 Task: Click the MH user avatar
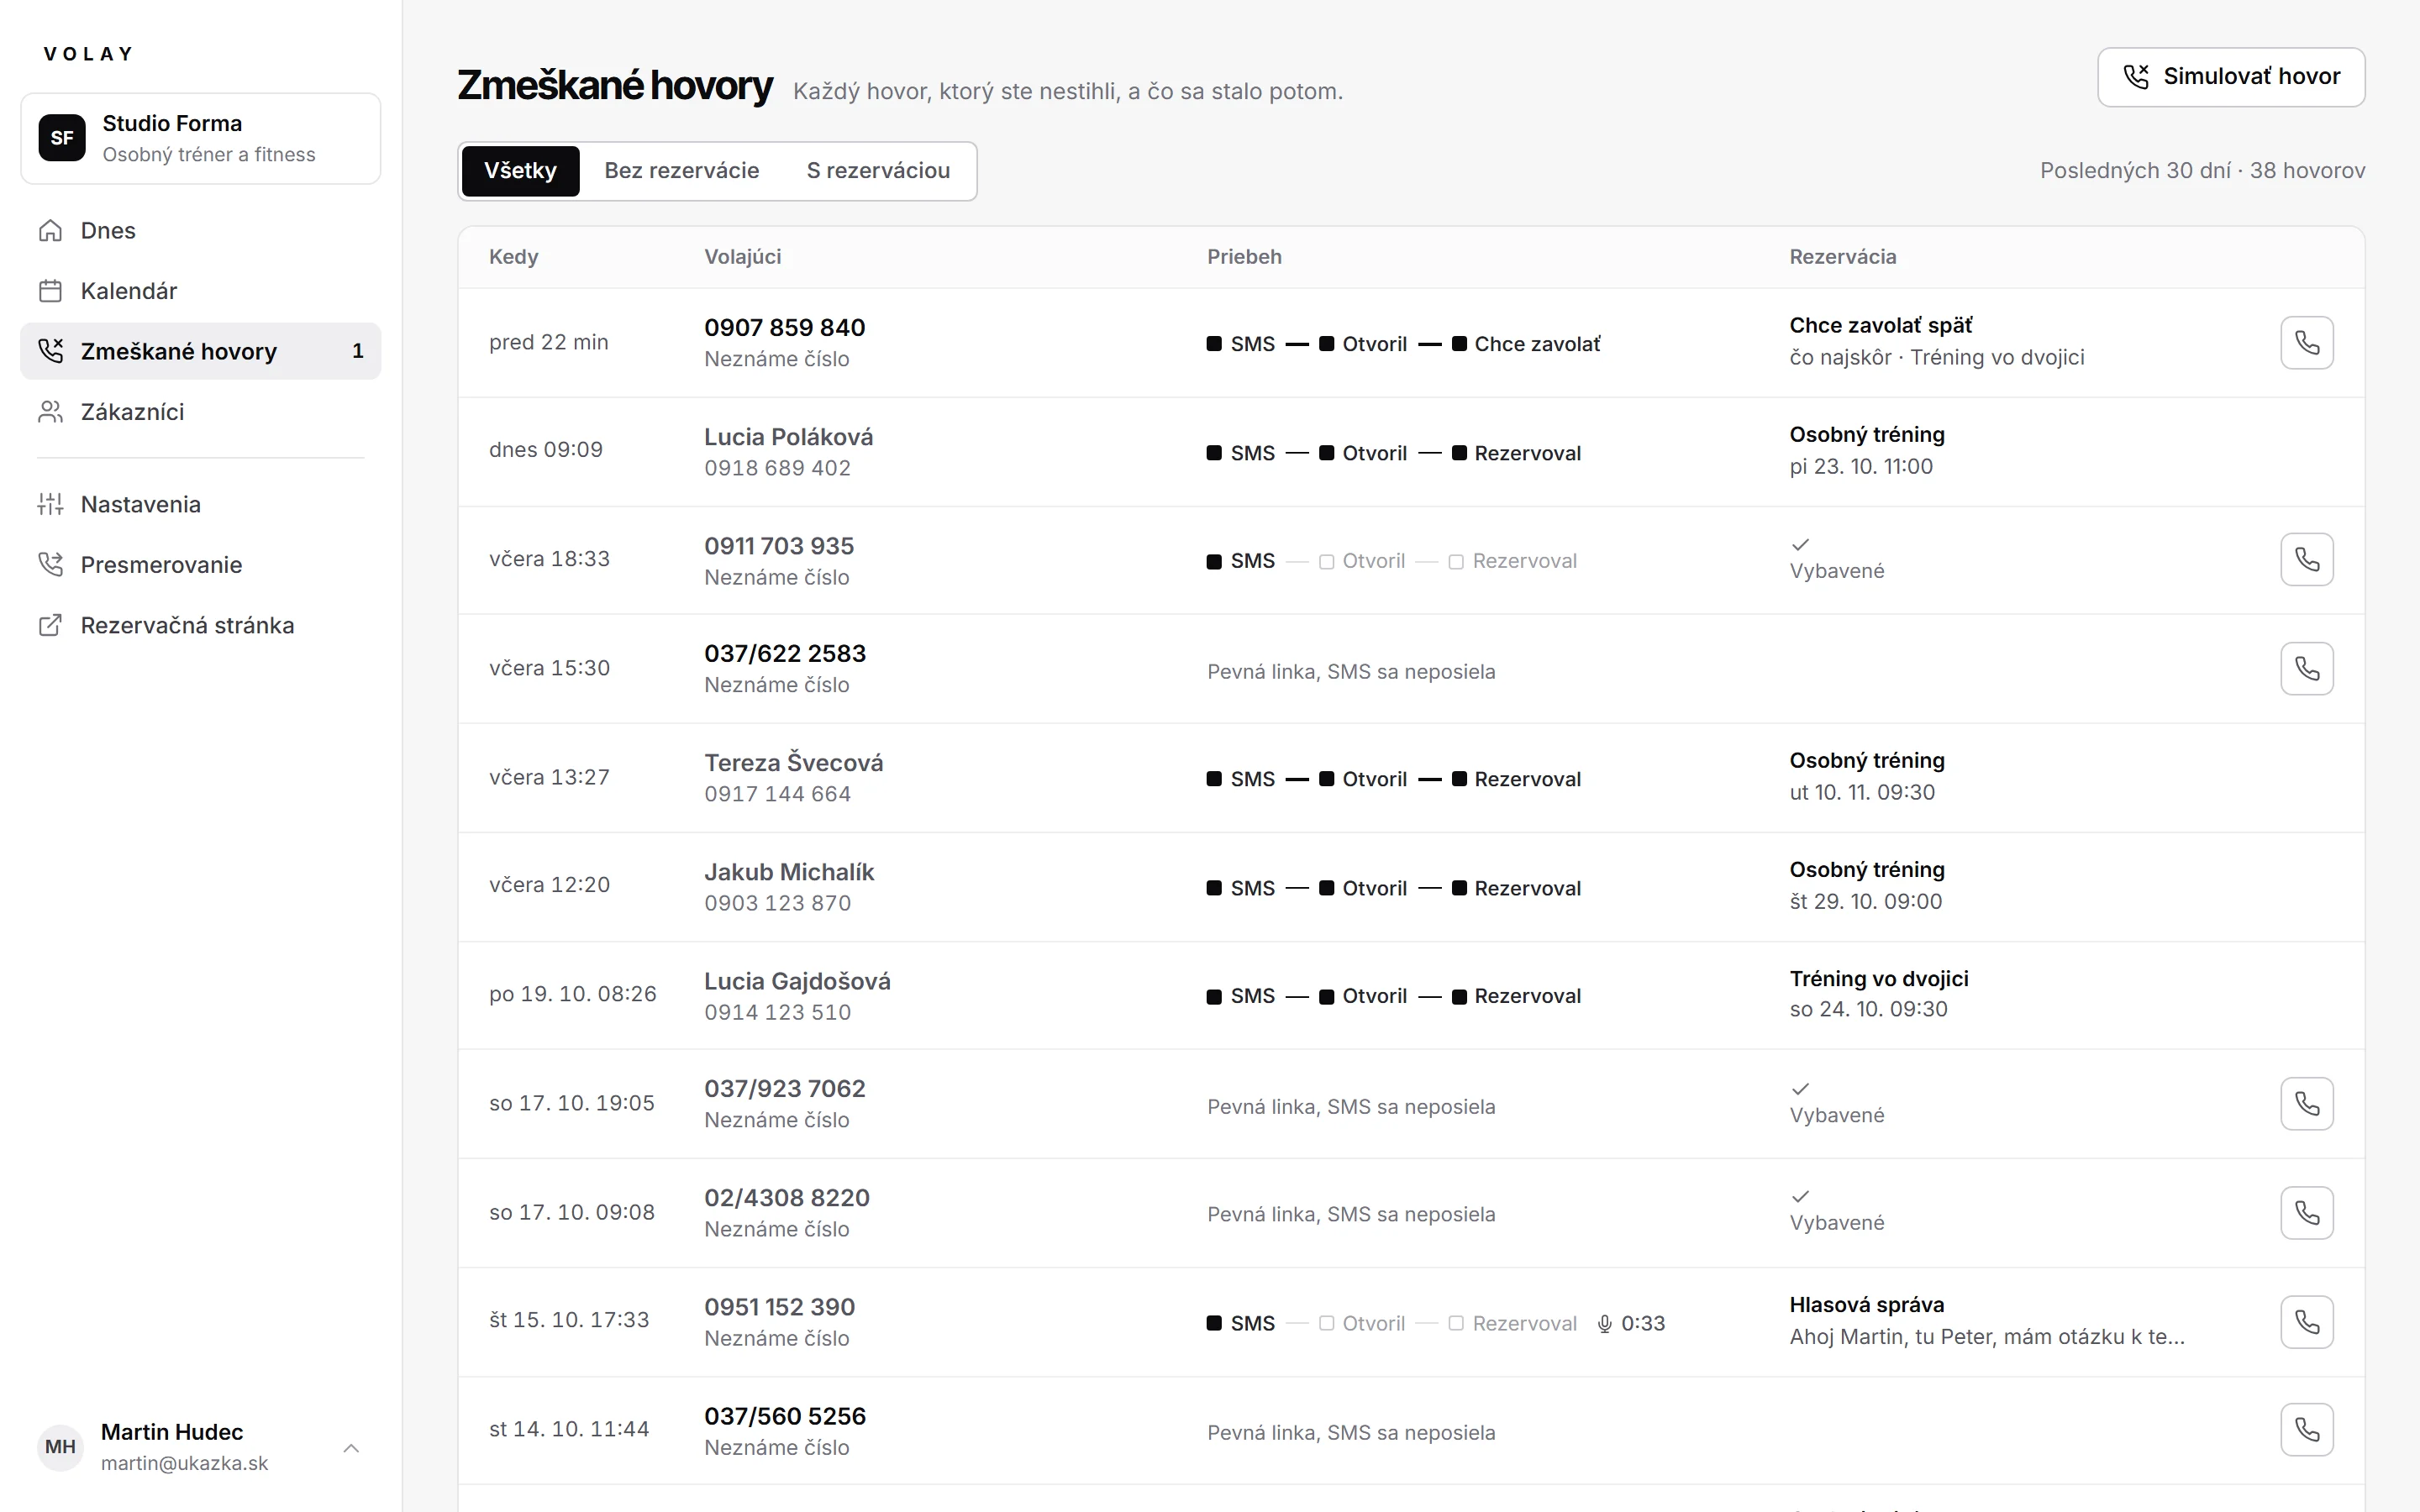(x=60, y=1447)
